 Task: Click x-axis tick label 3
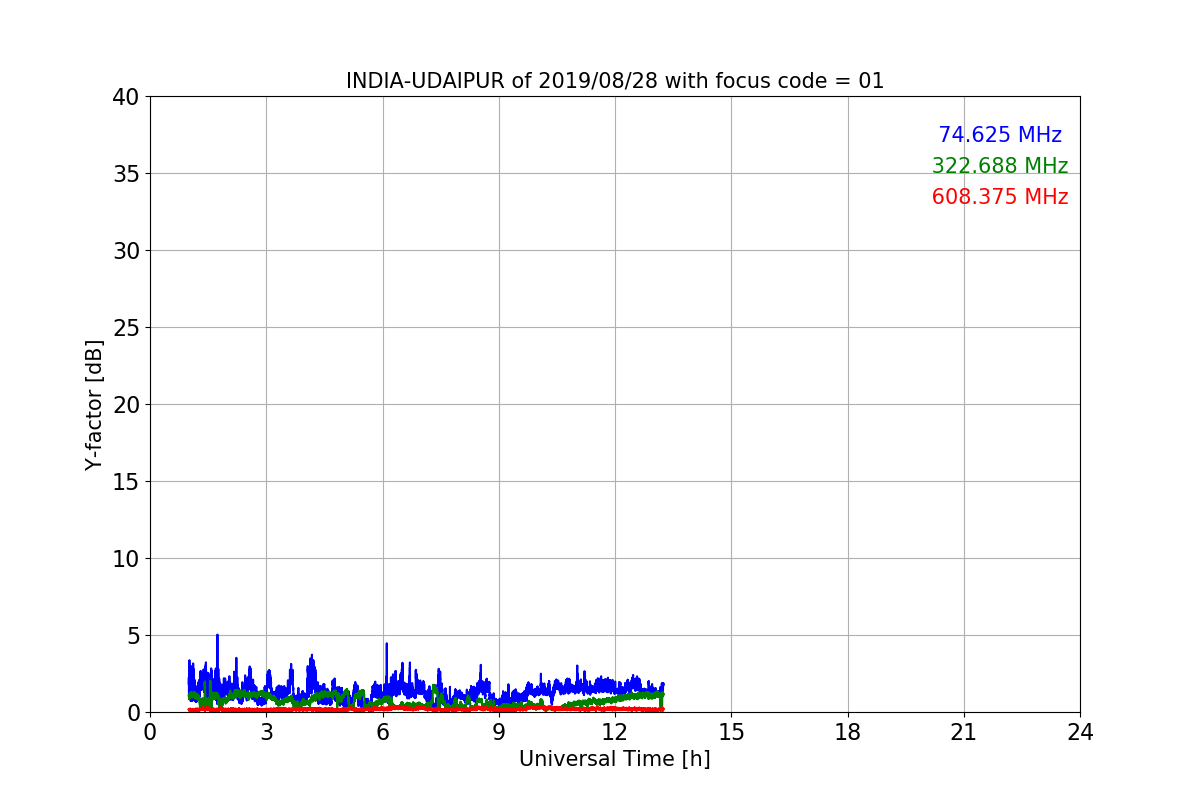click(x=266, y=732)
